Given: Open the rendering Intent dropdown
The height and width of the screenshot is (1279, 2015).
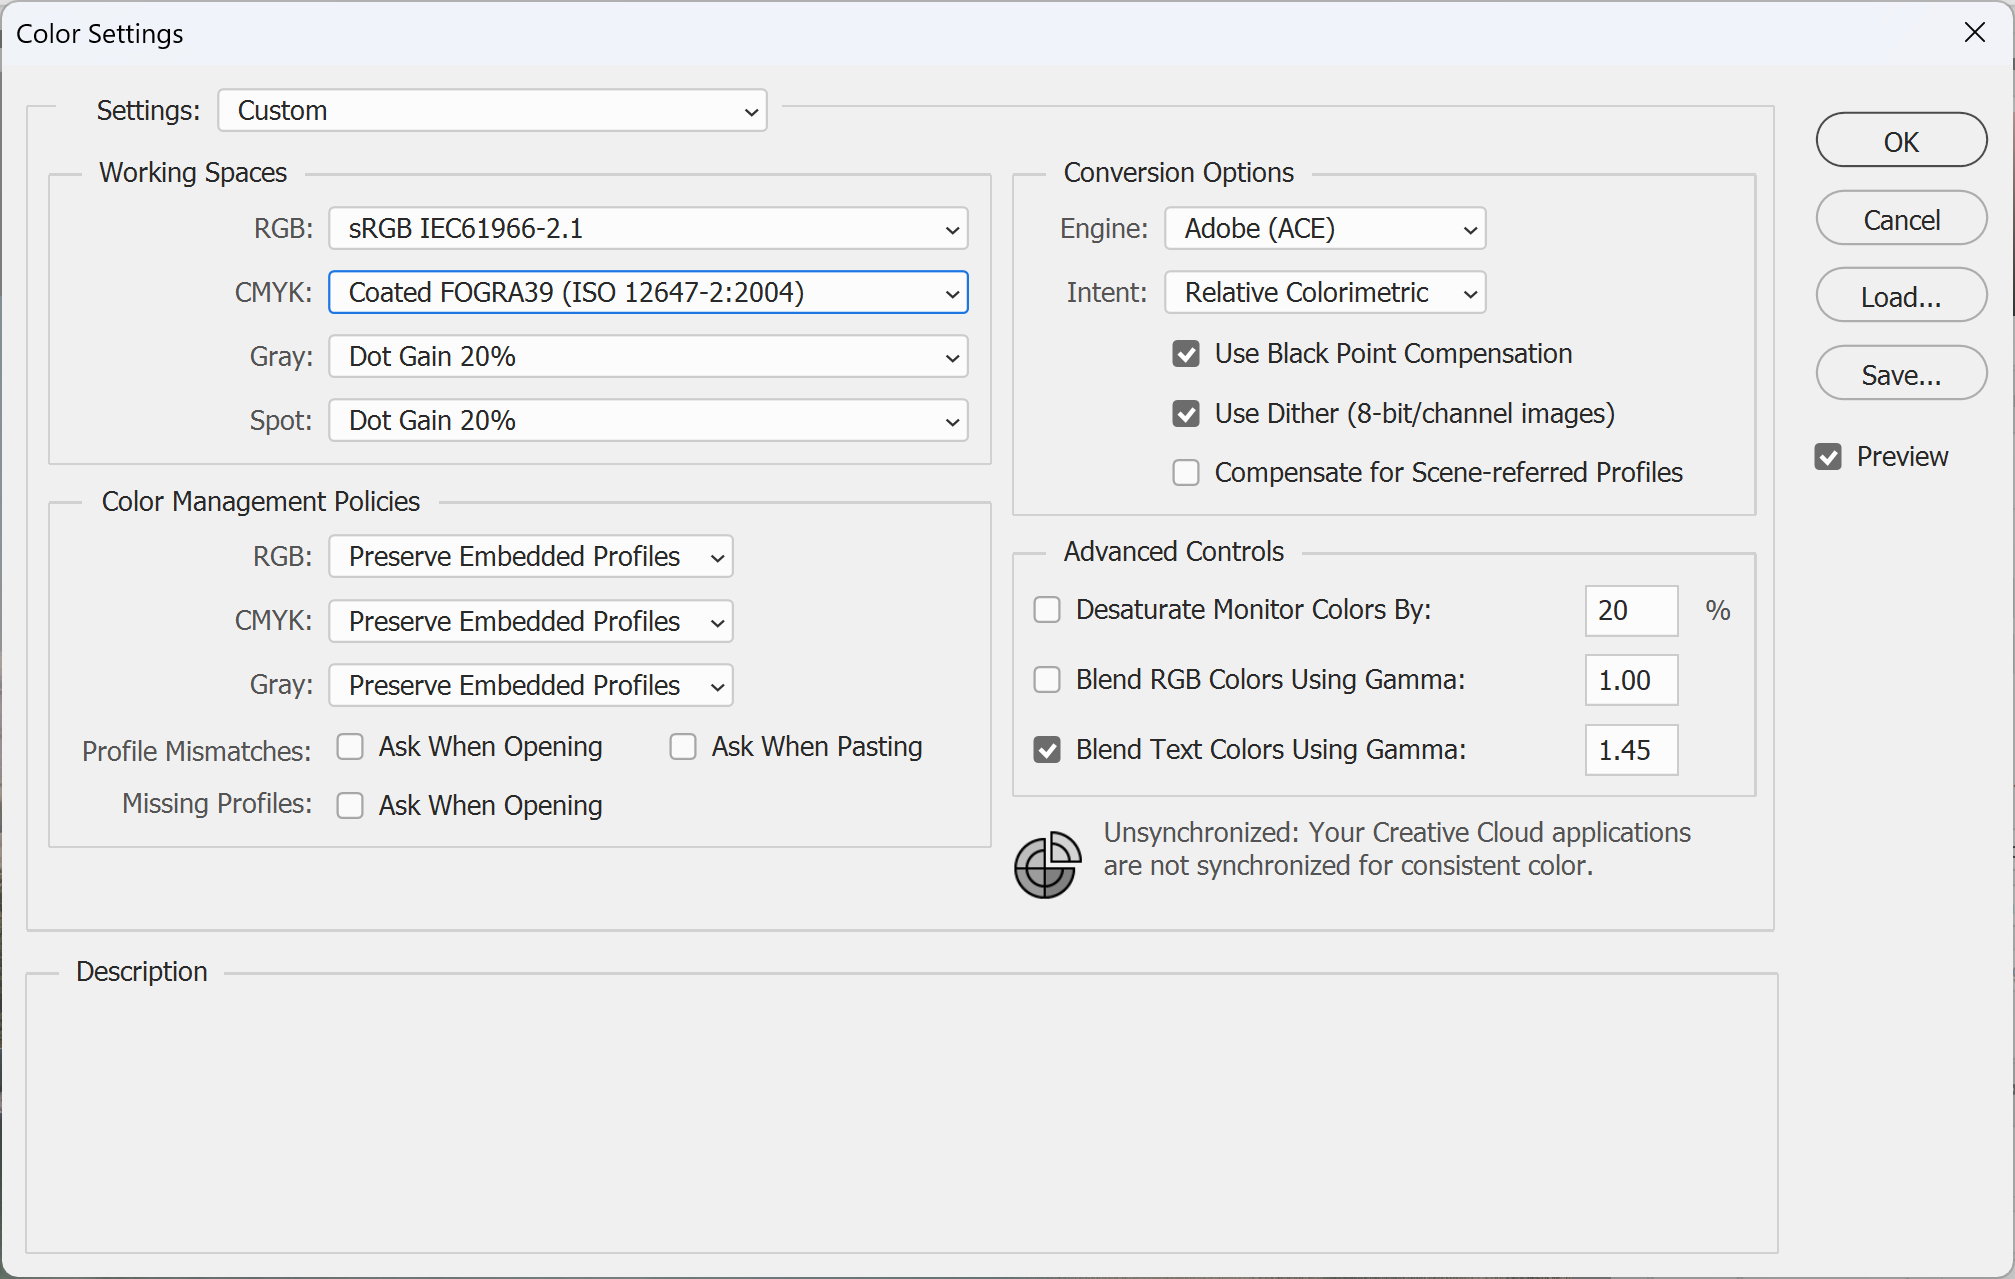Looking at the screenshot, I should coord(1325,293).
